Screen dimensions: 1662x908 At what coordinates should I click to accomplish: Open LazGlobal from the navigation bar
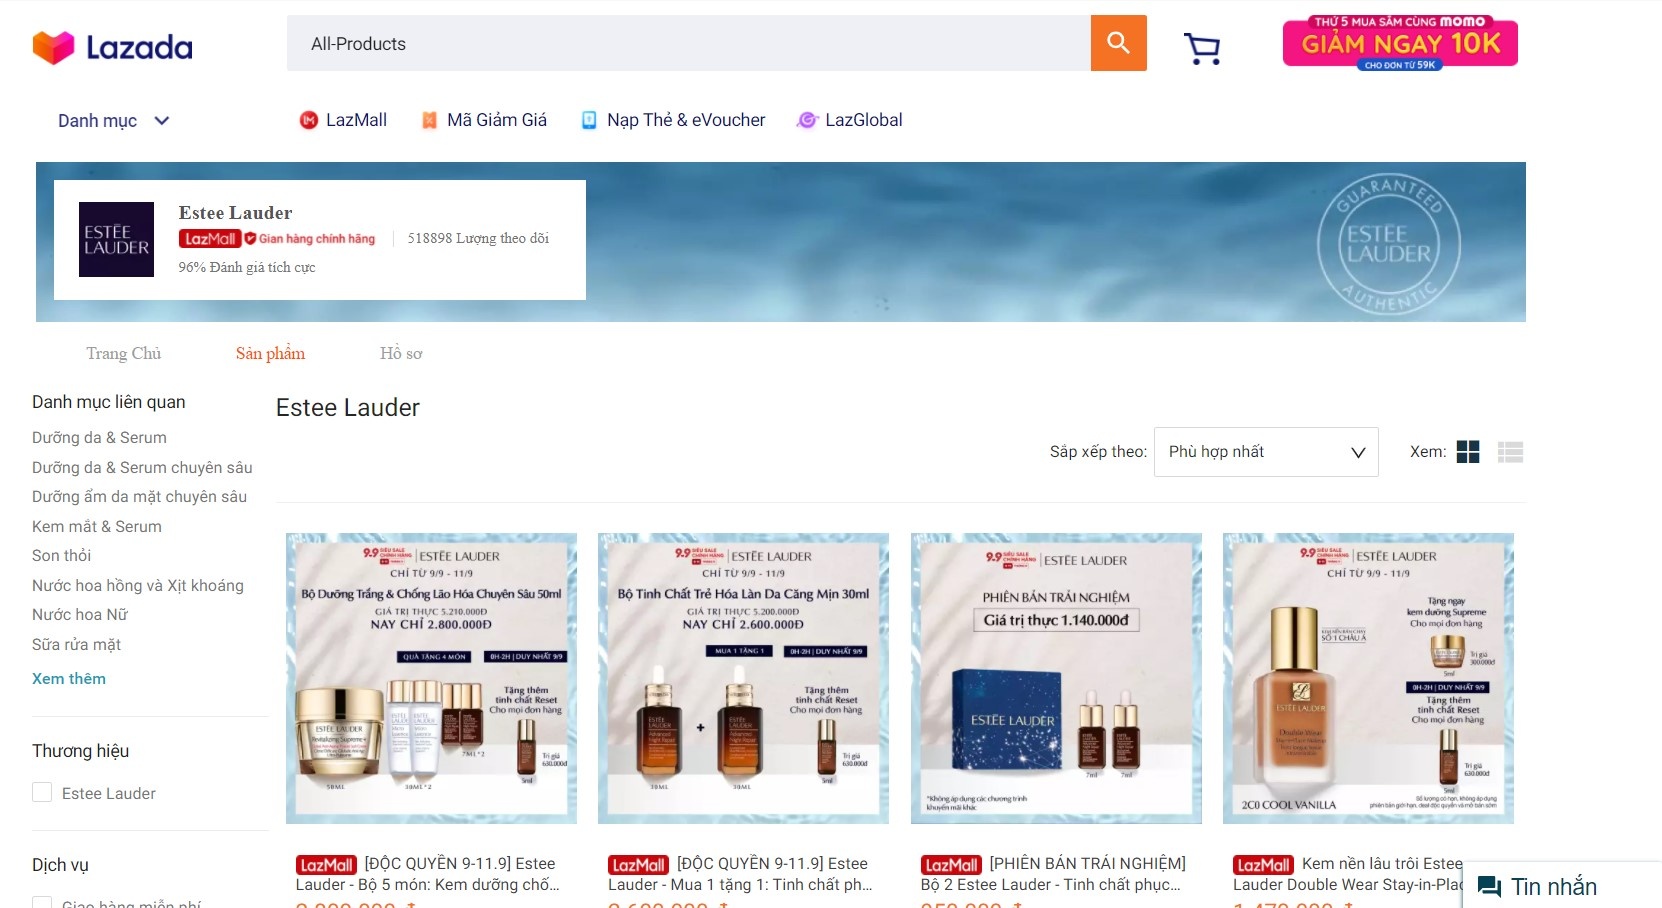849,120
